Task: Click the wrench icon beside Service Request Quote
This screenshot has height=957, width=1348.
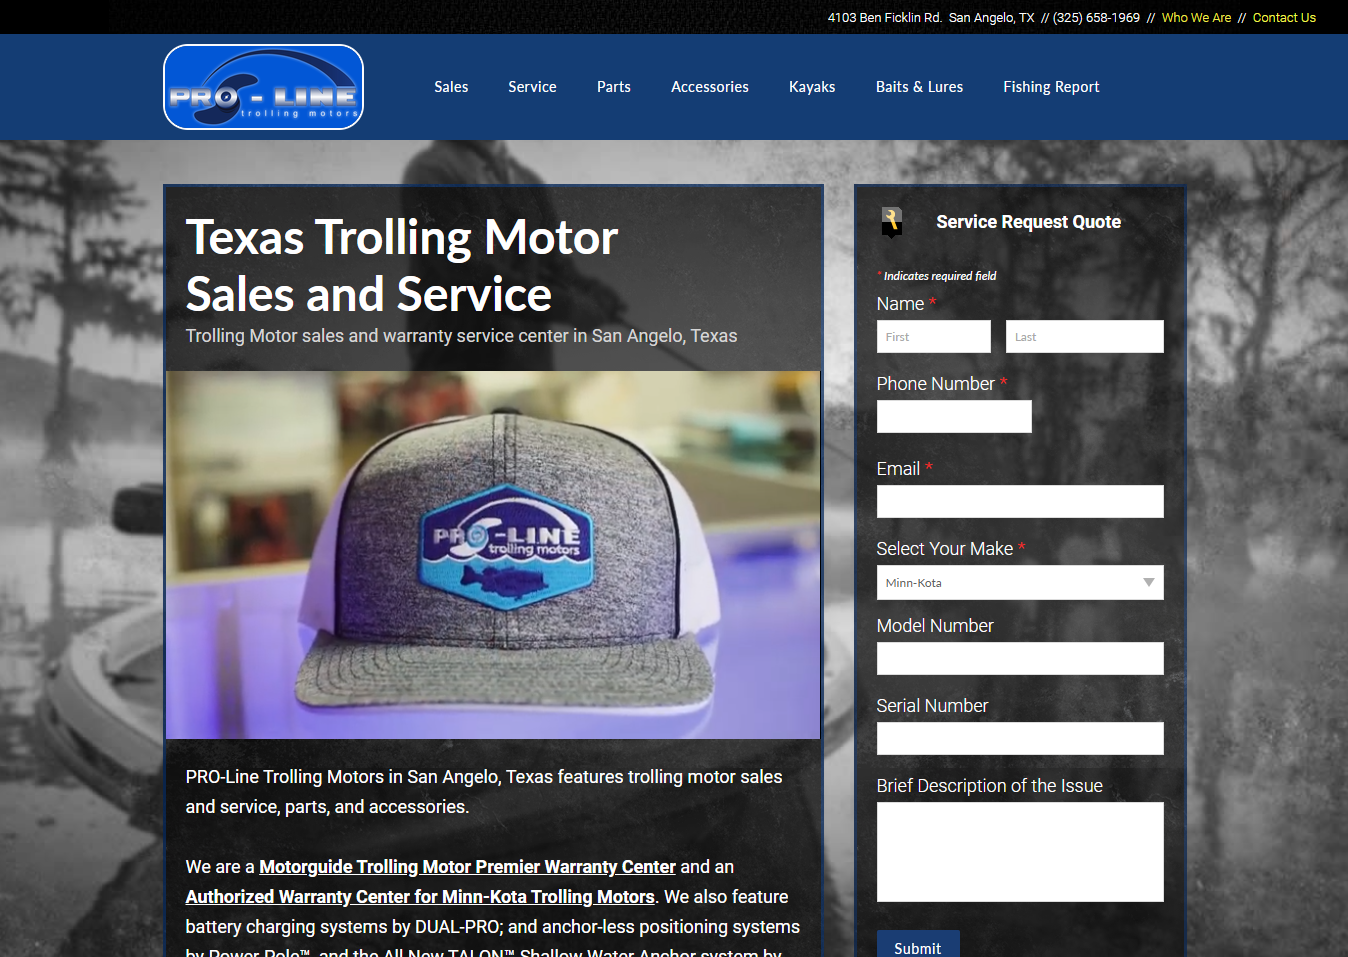Action: click(x=892, y=222)
